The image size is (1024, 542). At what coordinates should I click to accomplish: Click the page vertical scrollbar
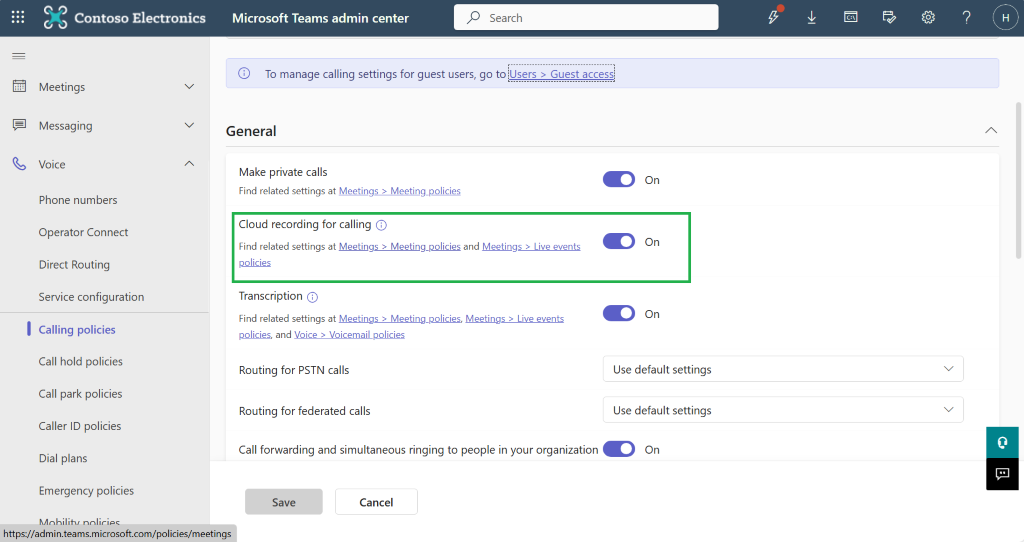1019,180
